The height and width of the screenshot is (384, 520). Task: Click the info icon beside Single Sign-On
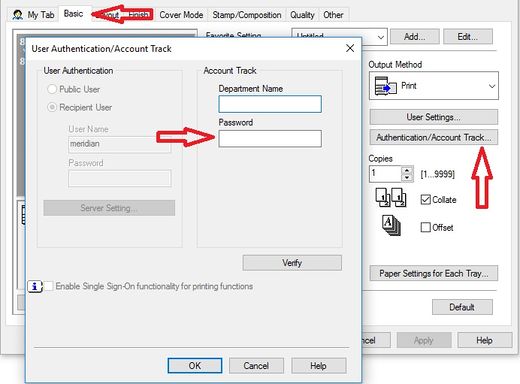point(35,286)
